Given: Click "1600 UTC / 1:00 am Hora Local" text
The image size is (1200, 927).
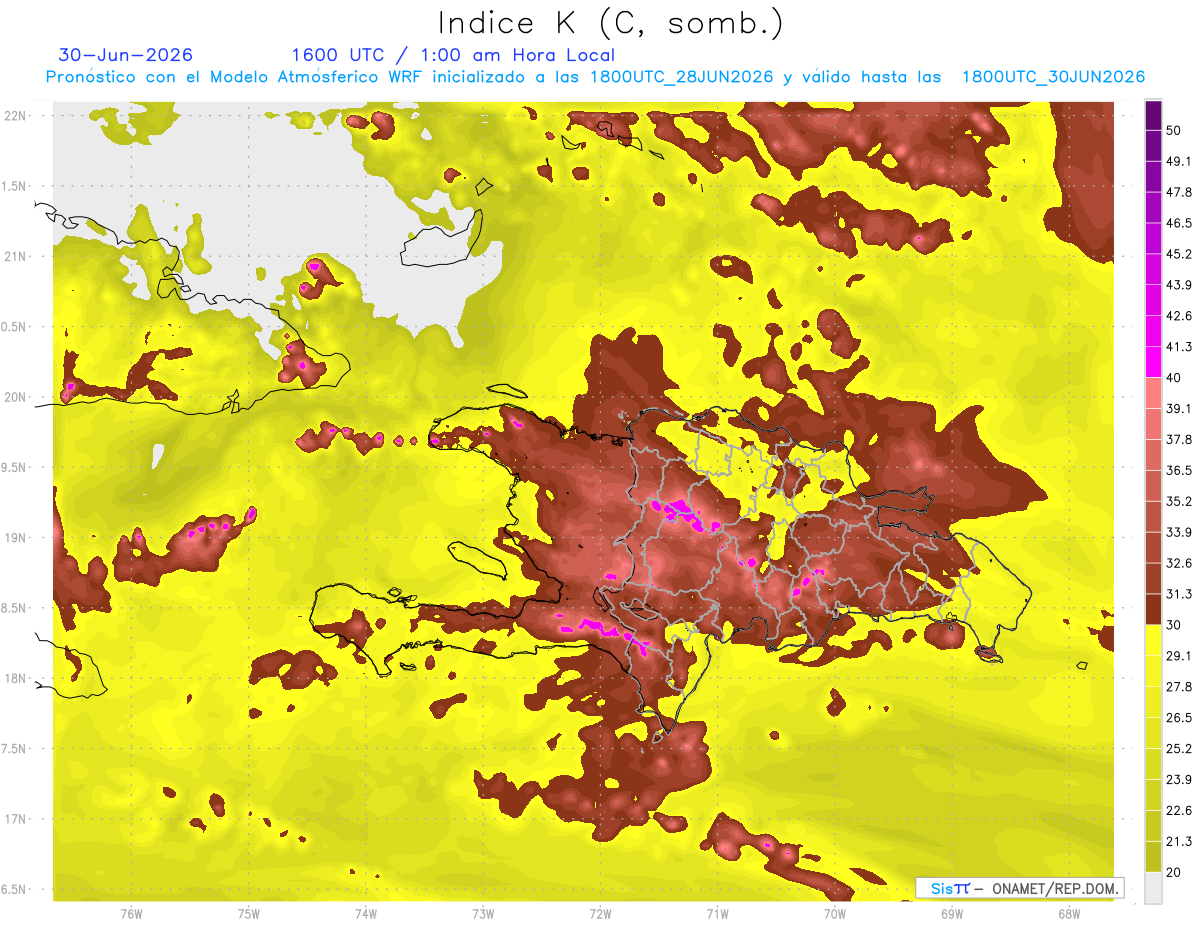Looking at the screenshot, I should coord(453,55).
